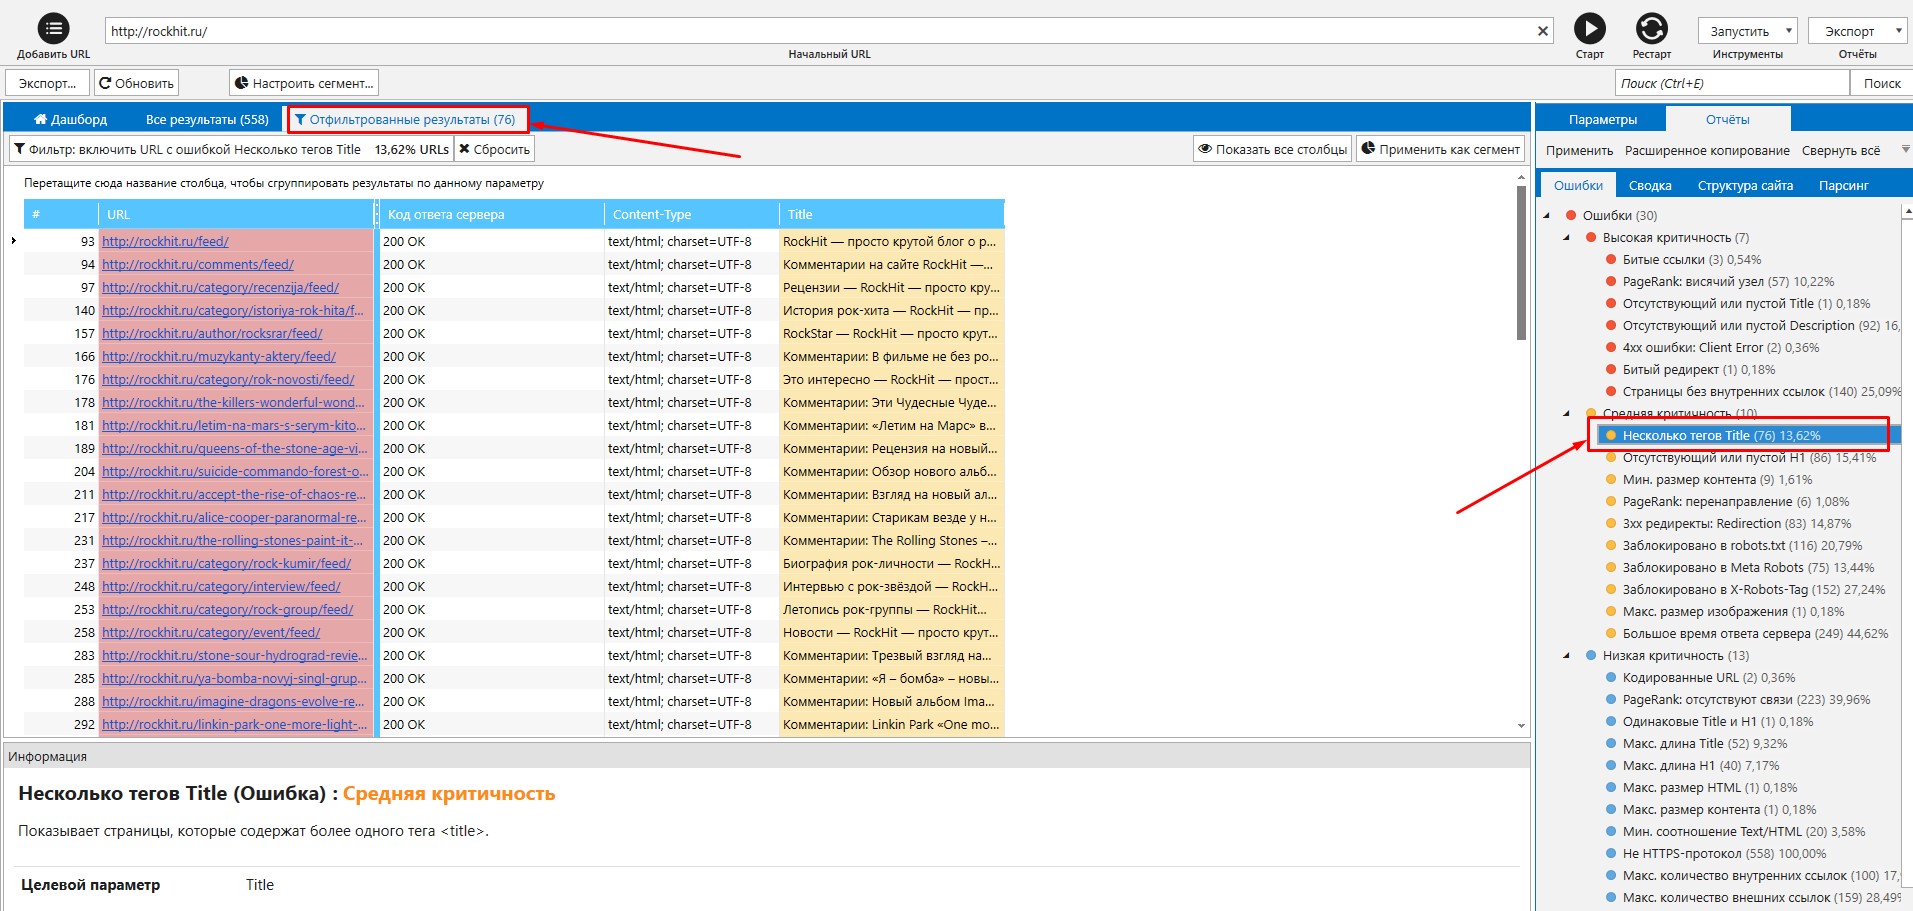Viewport: 1913px width, 911px height.
Task: Click Показать все столбцы eye button
Action: pyautogui.click(x=1272, y=149)
